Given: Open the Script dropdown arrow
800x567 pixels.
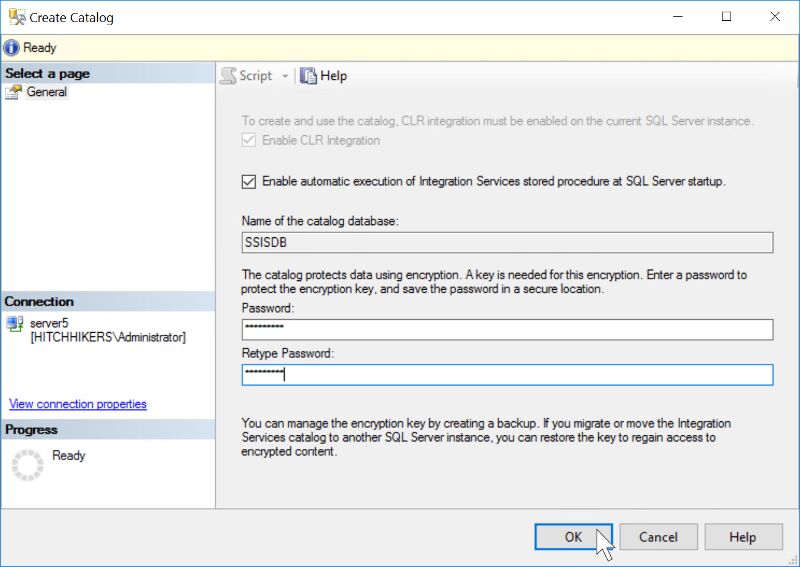Looking at the screenshot, I should tap(285, 77).
